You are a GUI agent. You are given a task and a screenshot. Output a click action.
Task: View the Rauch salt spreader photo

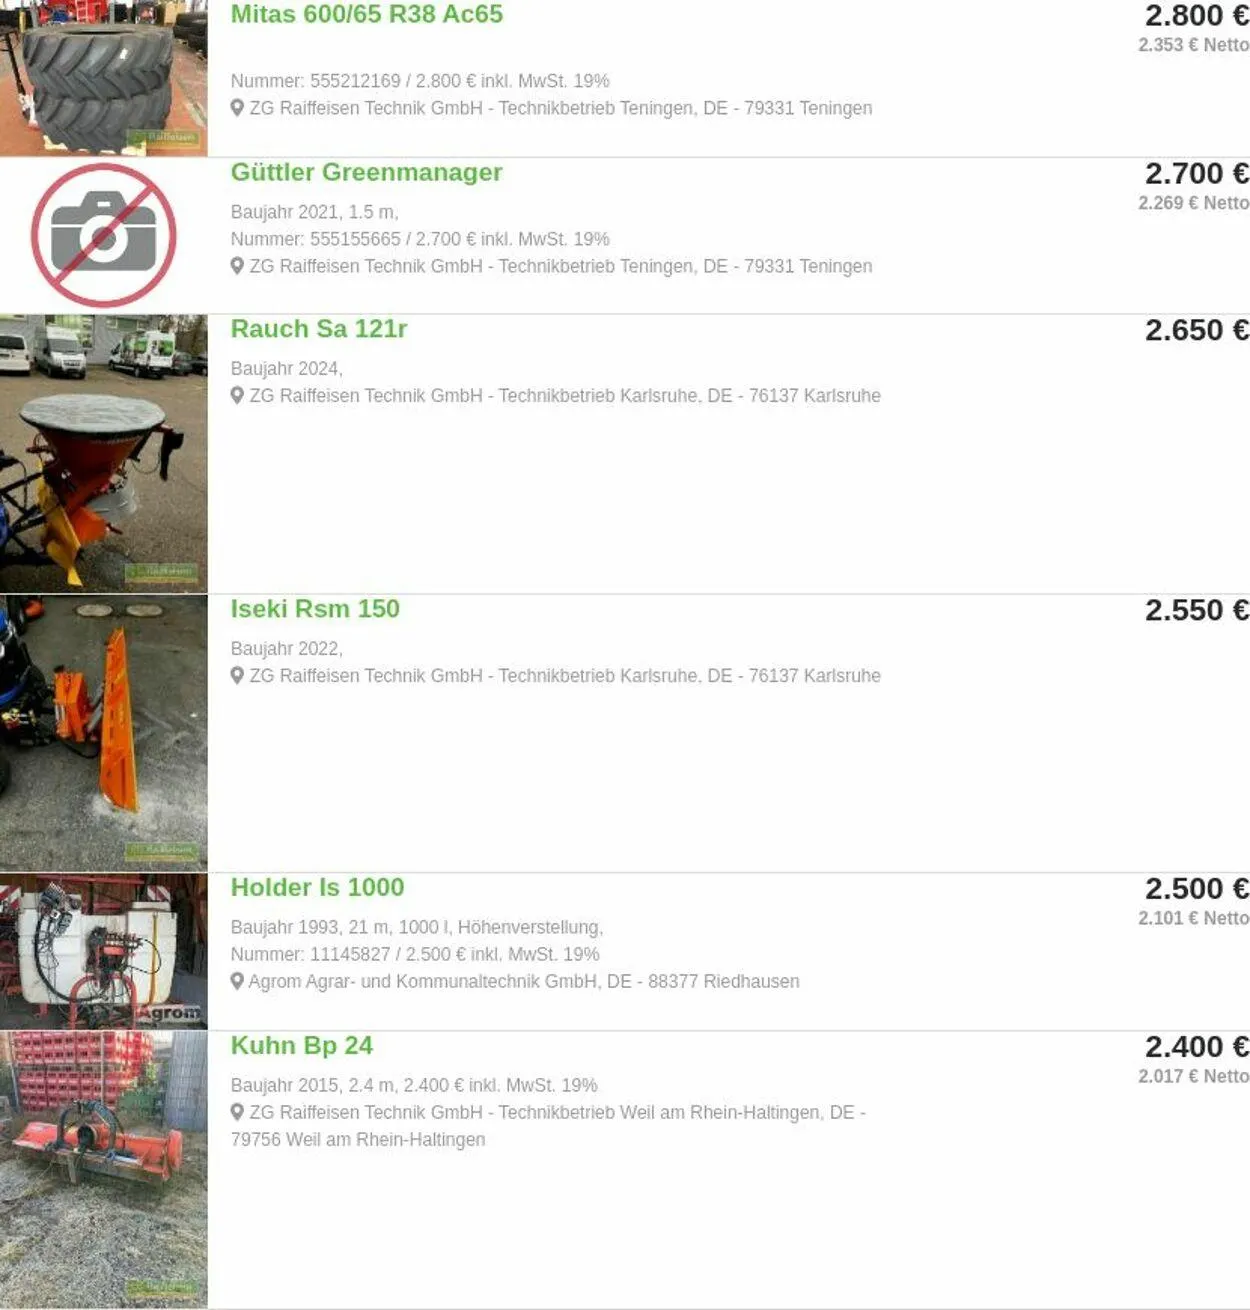click(104, 454)
